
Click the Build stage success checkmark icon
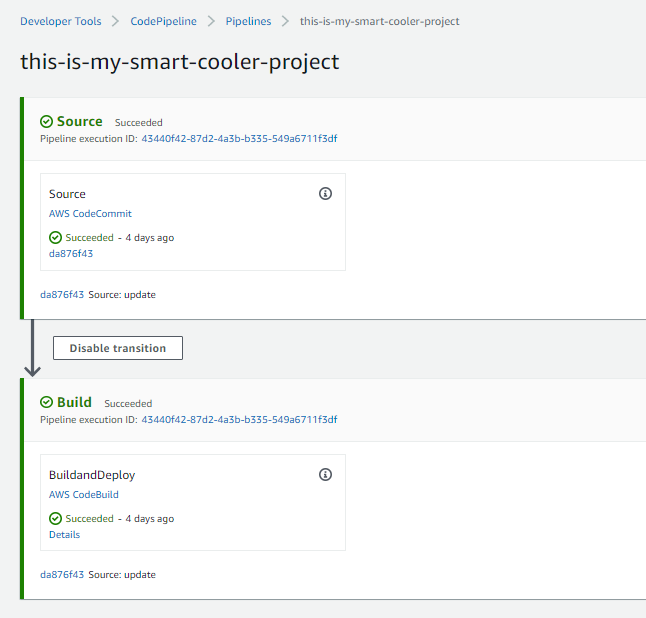click(x=46, y=402)
